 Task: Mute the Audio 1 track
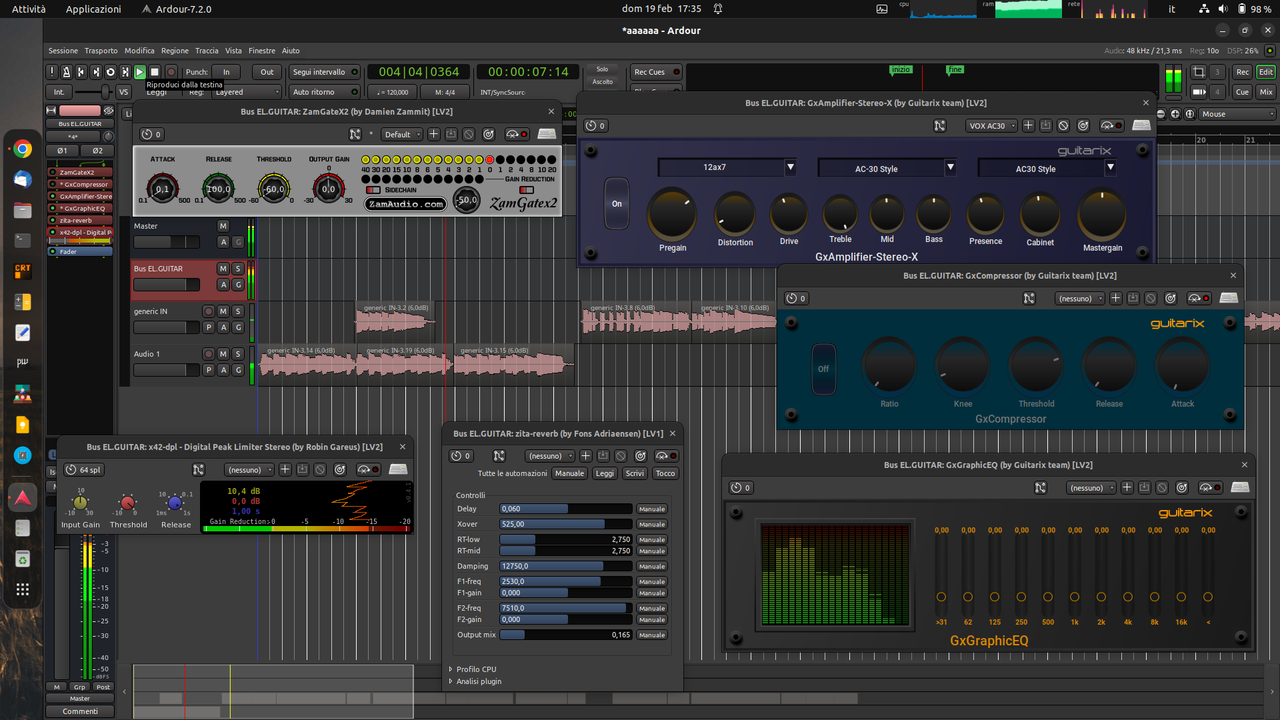coord(224,354)
